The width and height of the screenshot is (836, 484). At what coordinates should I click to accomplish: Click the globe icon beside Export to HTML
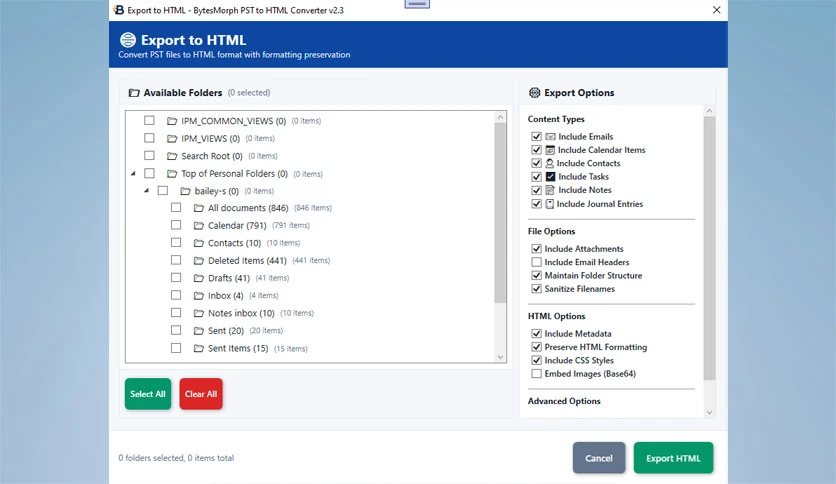click(x=128, y=40)
